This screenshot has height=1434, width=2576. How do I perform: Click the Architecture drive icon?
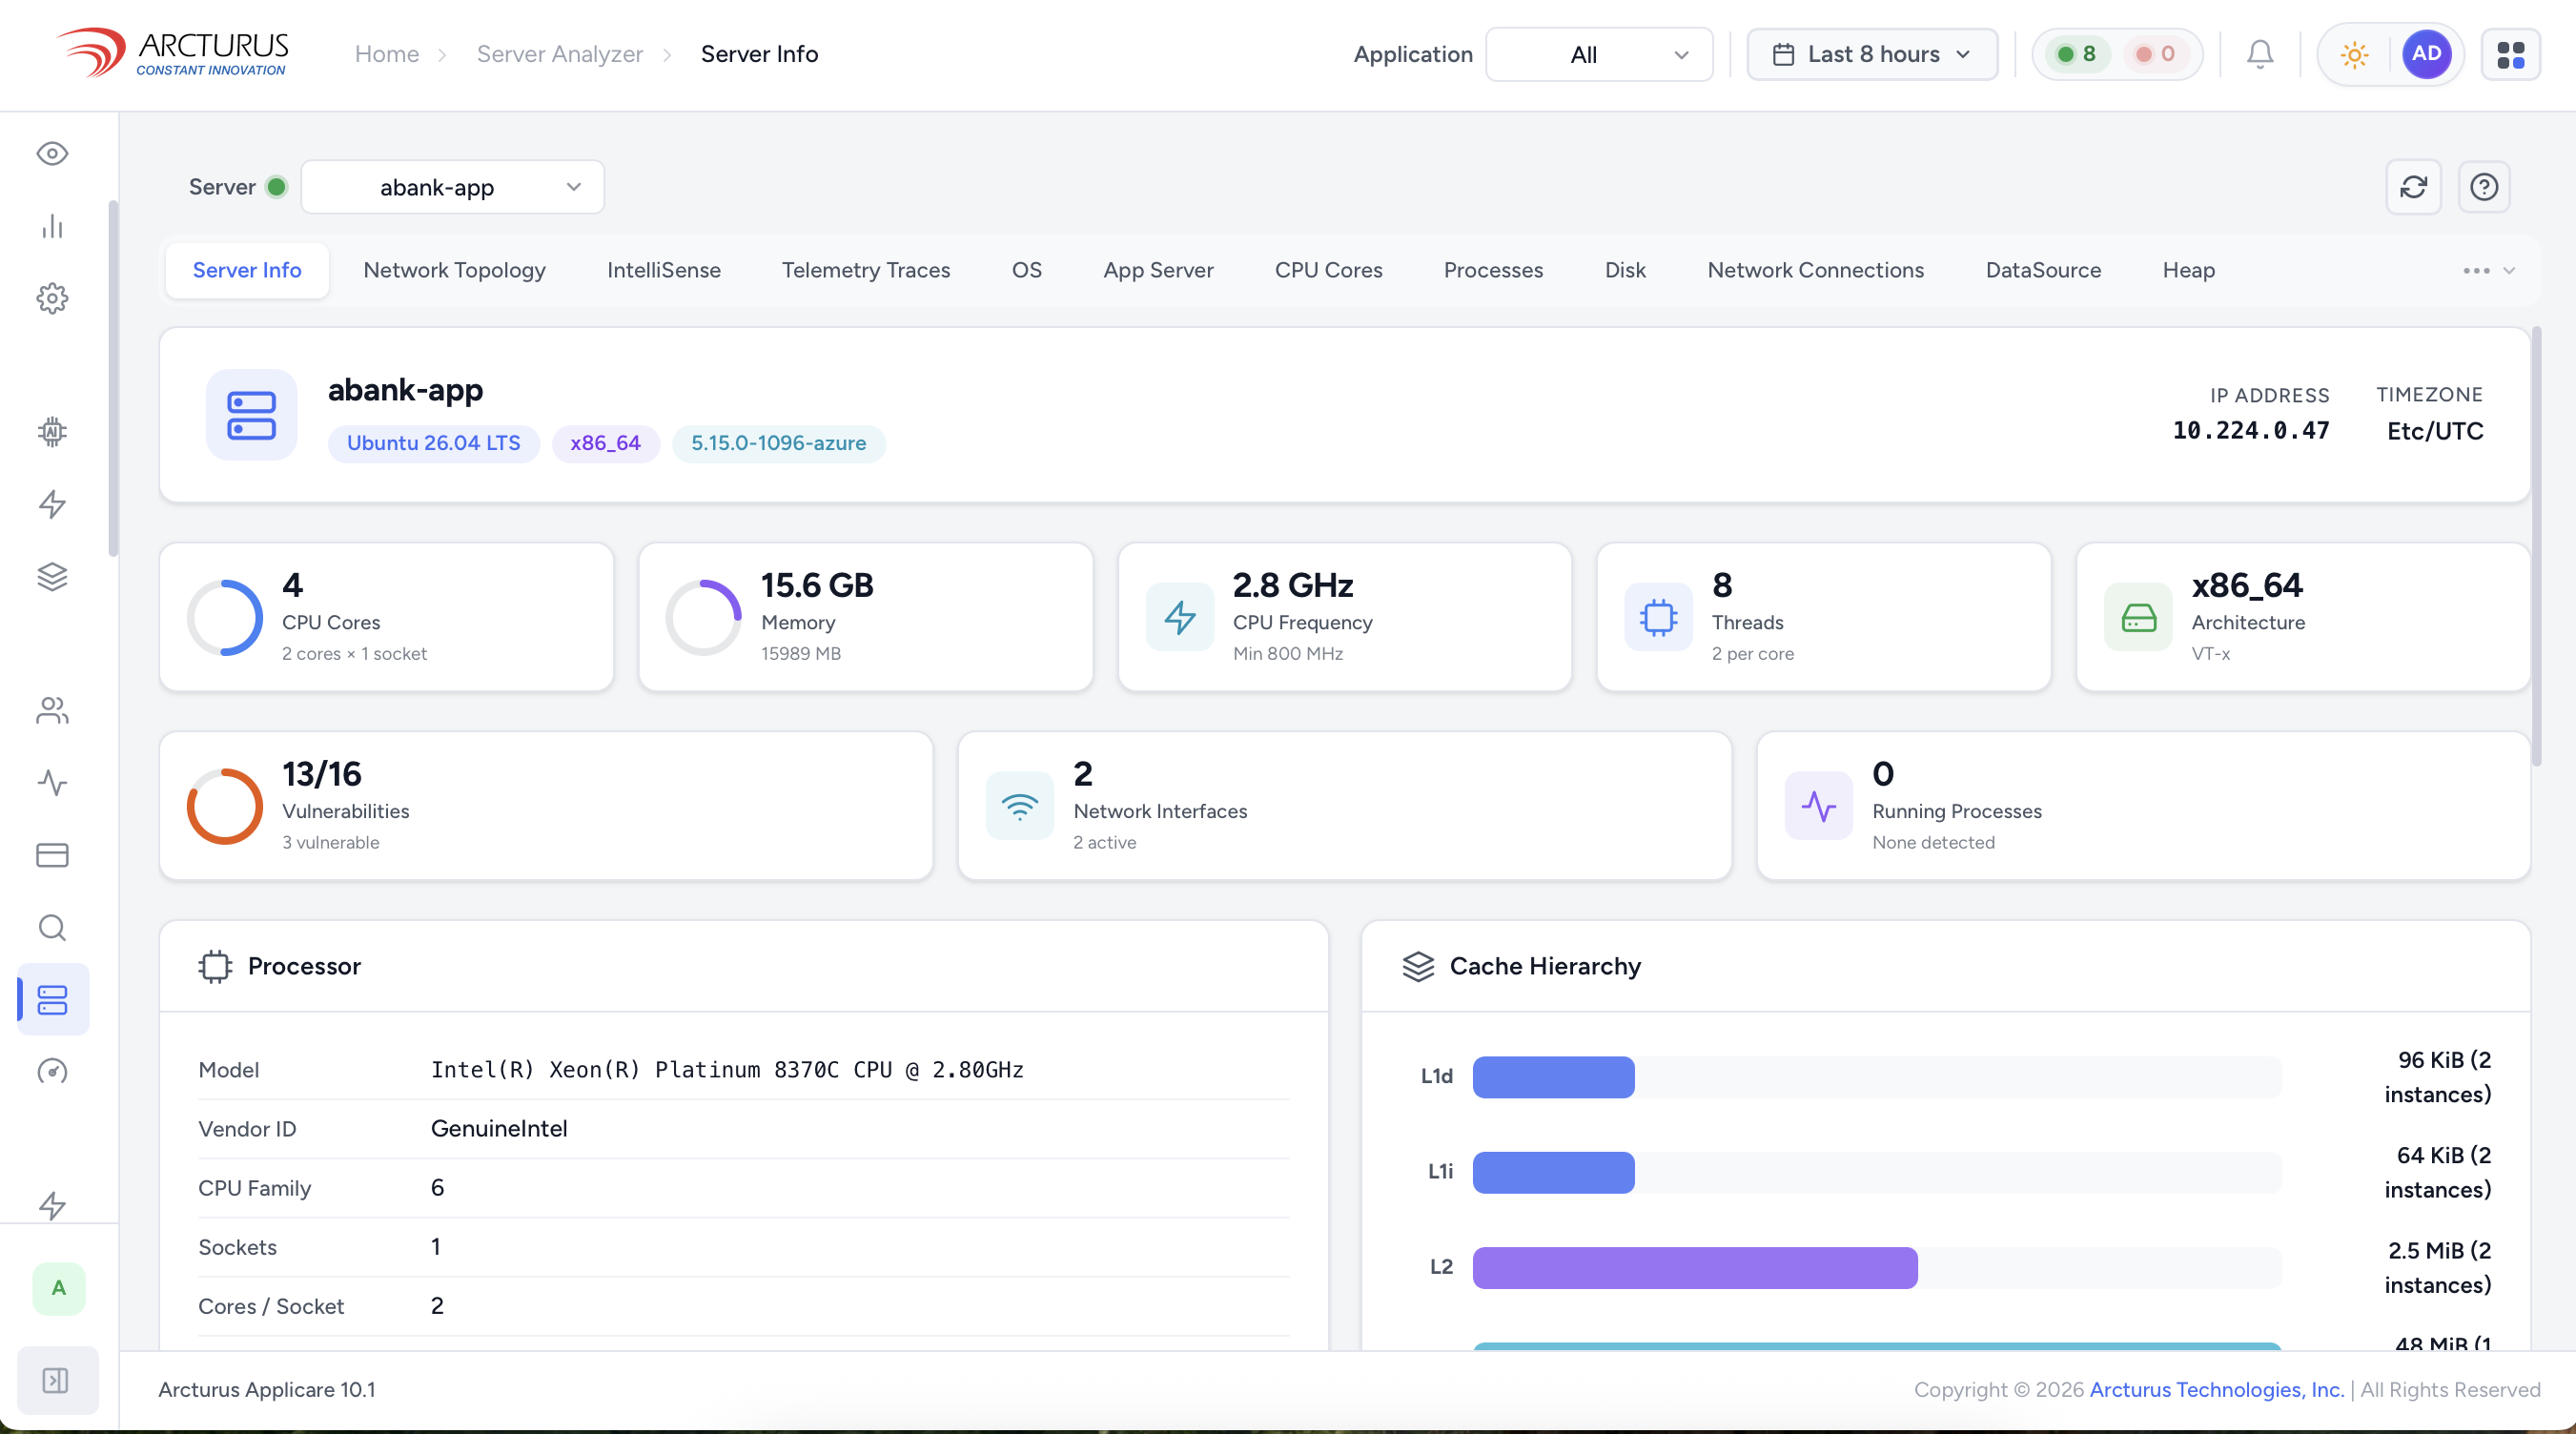[2138, 617]
